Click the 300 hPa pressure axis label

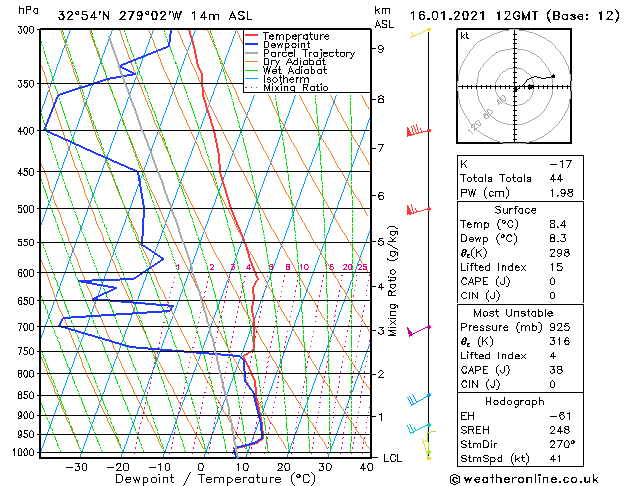coord(28,30)
